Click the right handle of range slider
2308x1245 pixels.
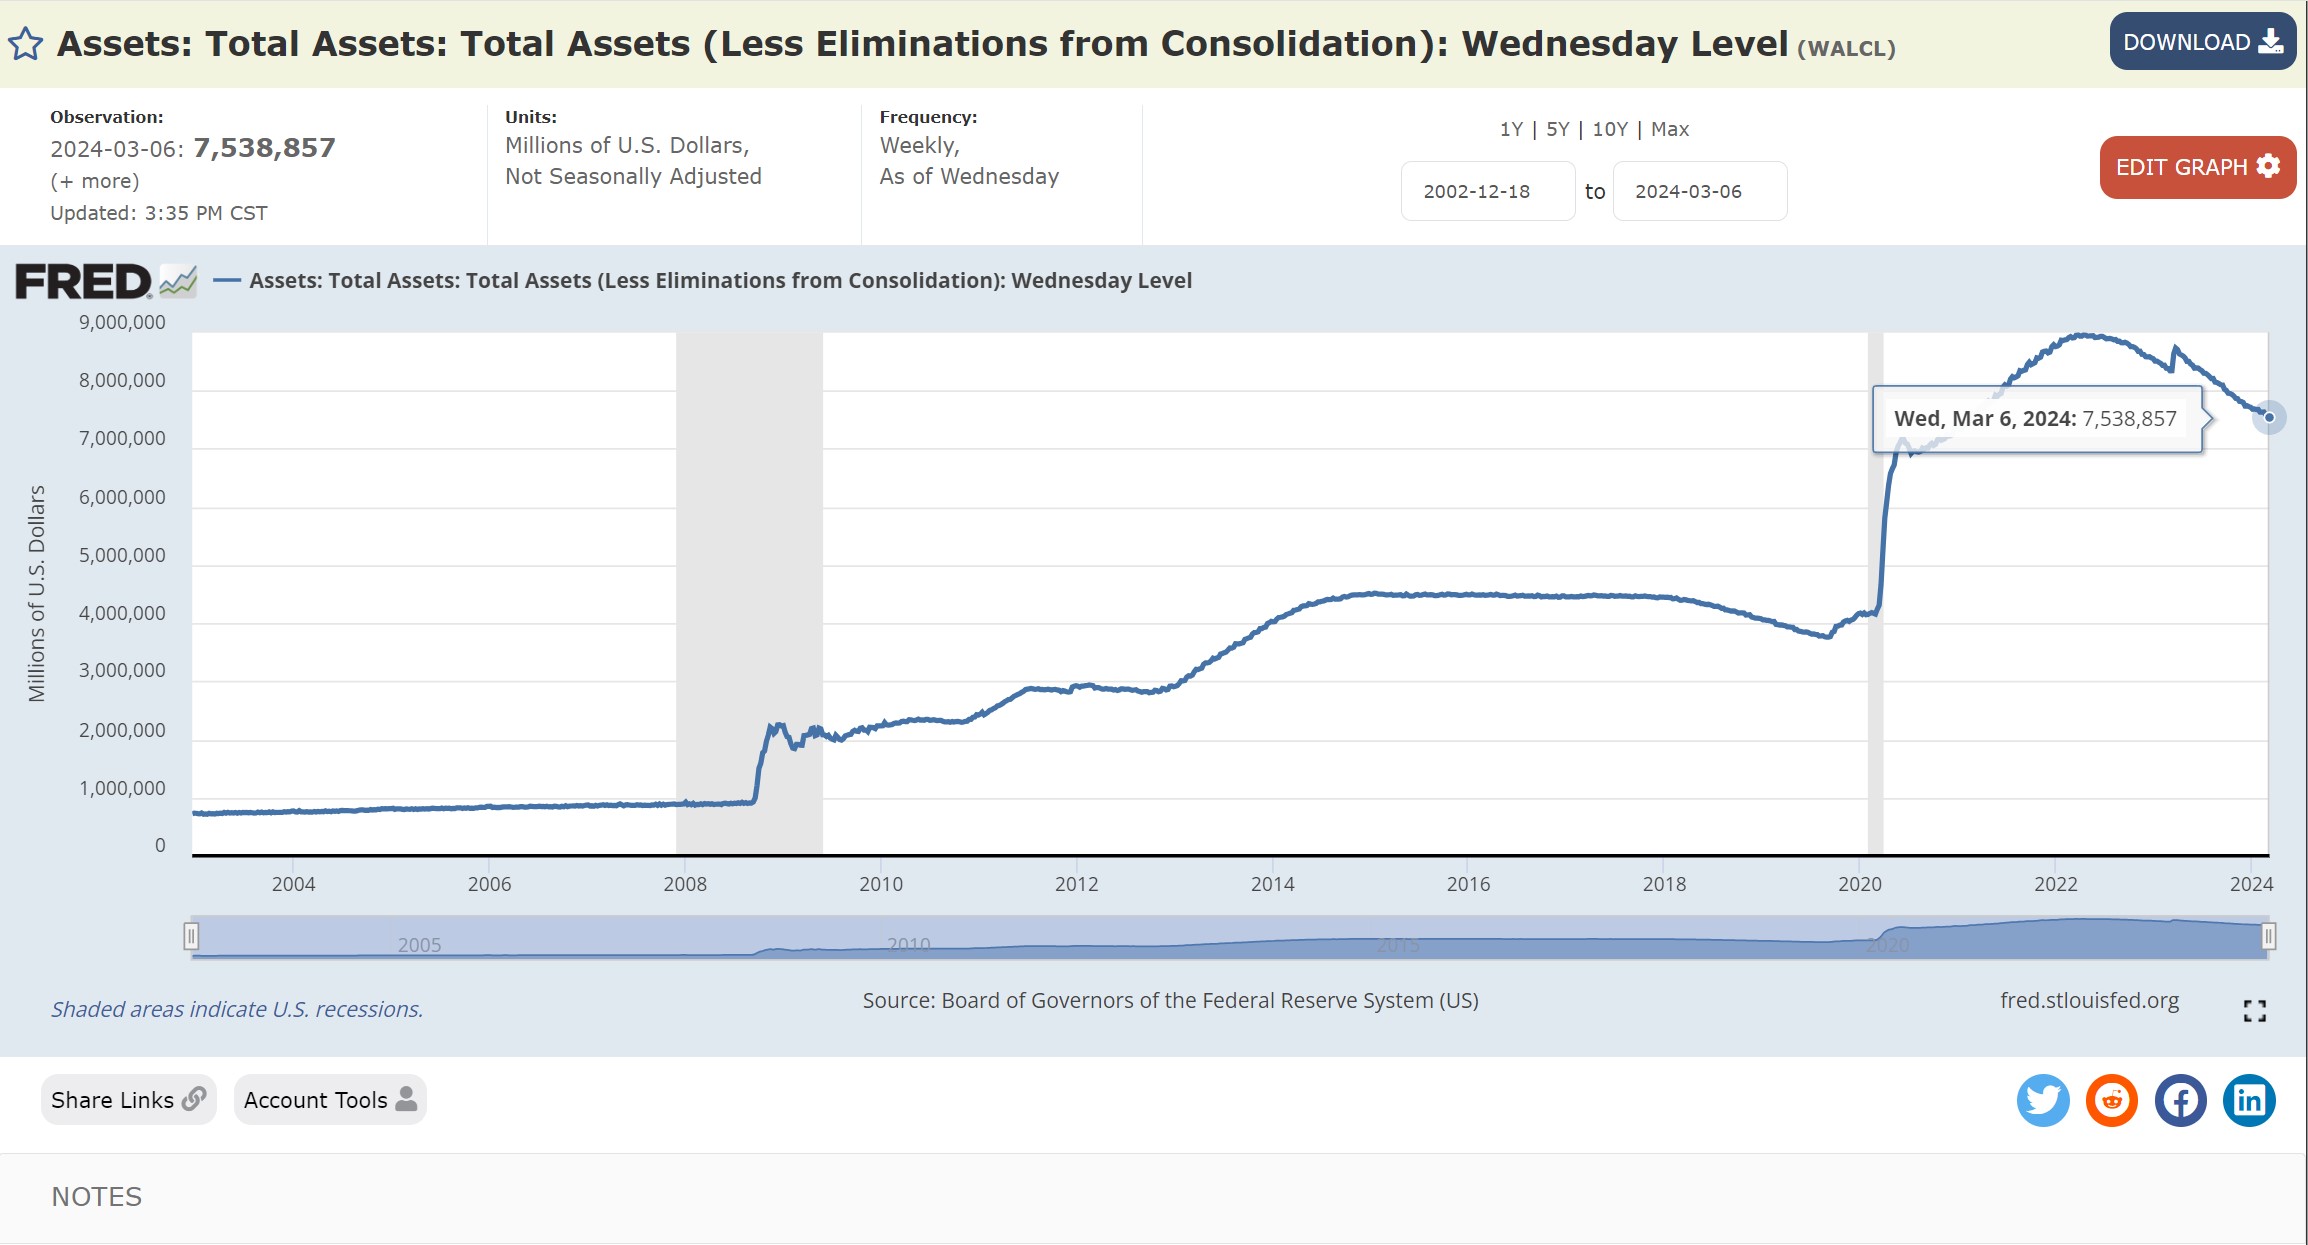(x=2268, y=936)
